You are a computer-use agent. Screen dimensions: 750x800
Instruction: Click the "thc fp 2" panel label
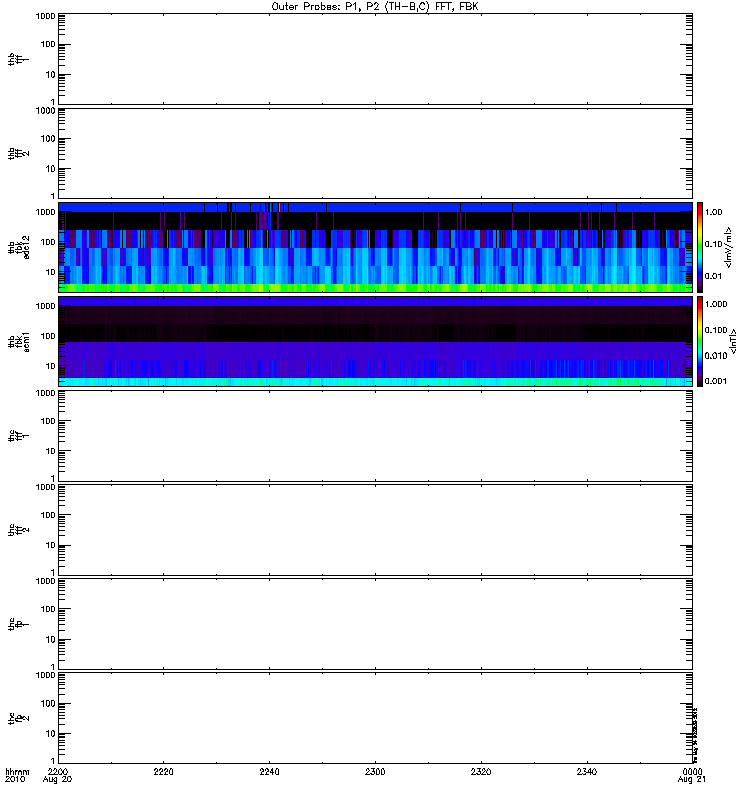tap(18, 718)
